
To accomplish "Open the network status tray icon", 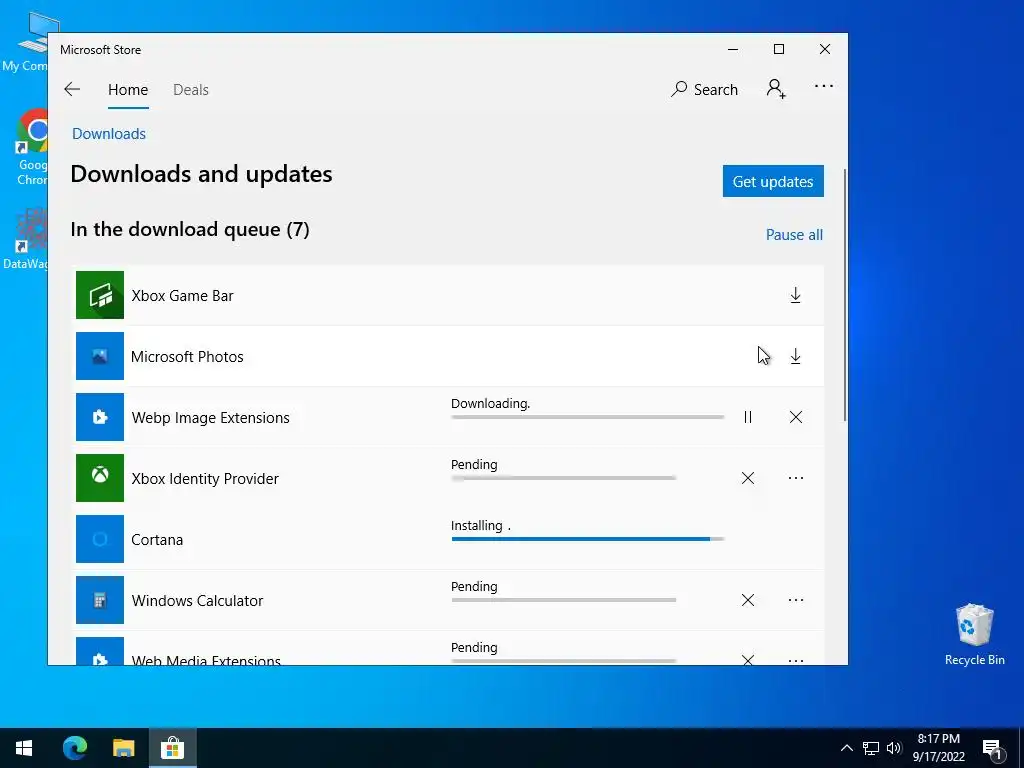I will tap(871, 748).
